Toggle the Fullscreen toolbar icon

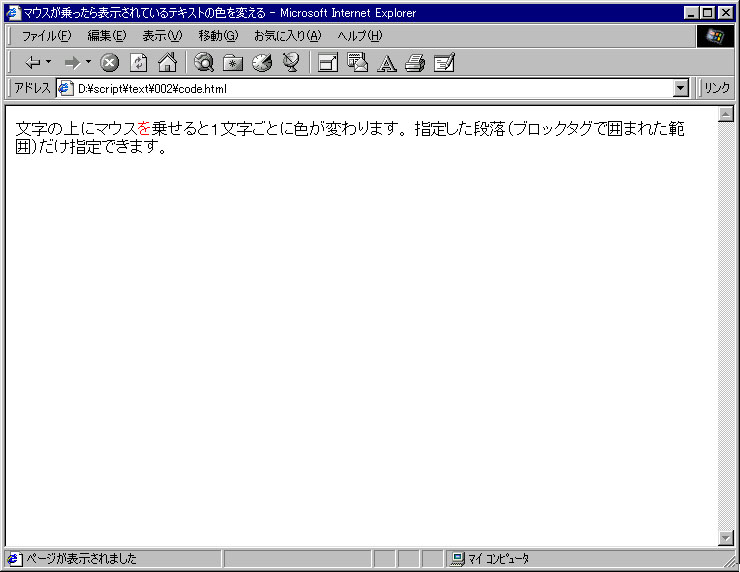[328, 63]
